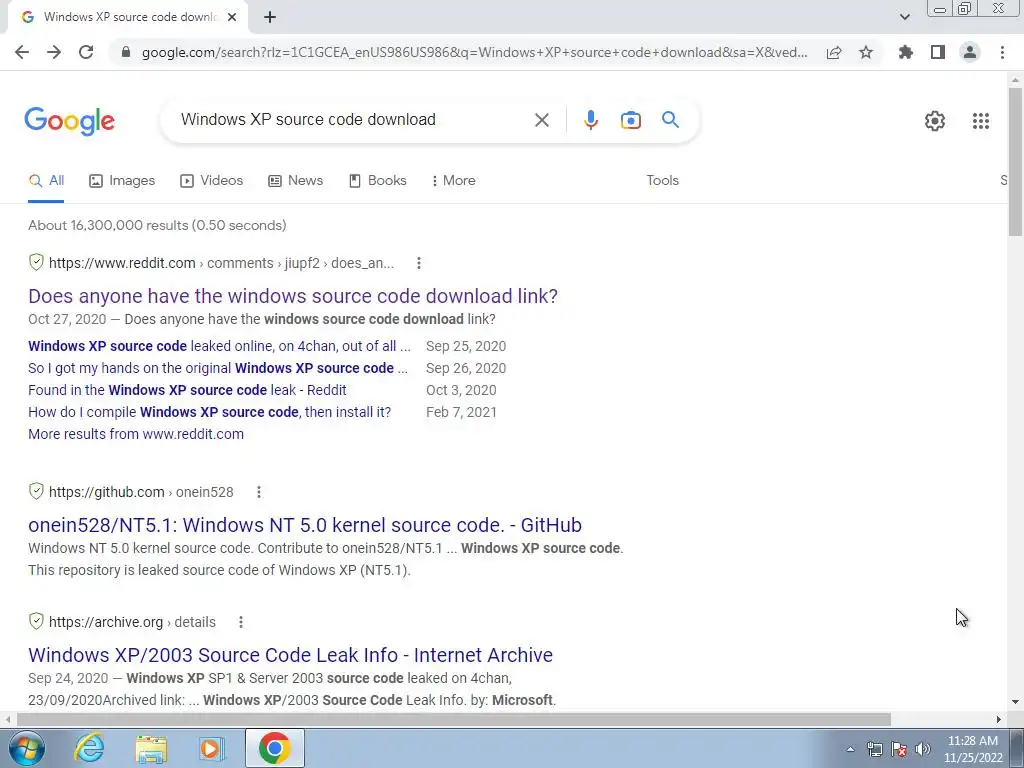
Task: Click the address bar URL
Action: [x=475, y=52]
